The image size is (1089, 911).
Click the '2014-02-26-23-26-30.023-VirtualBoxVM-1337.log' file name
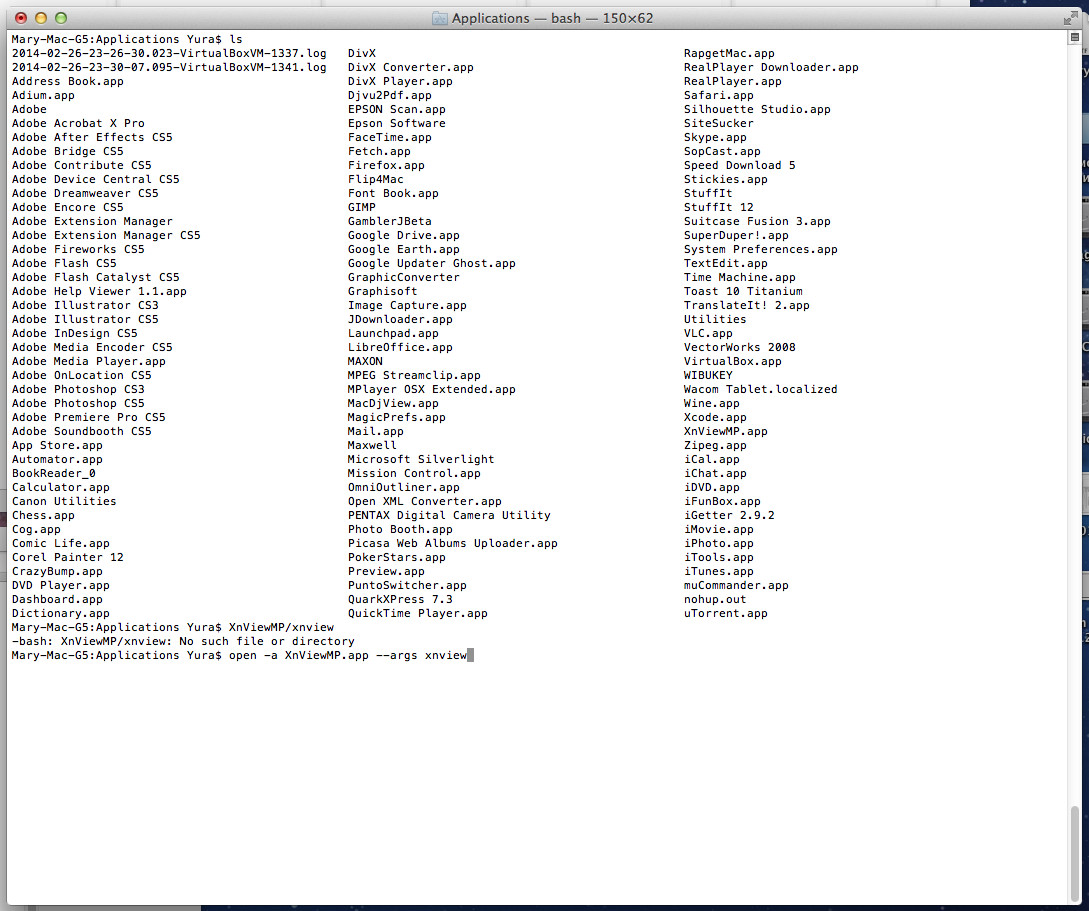pyautogui.click(x=169, y=53)
